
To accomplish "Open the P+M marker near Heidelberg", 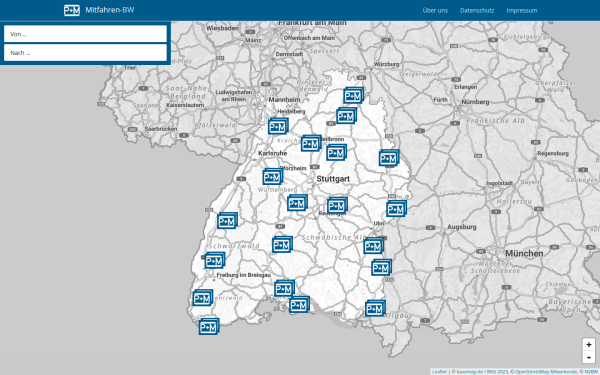I will 278,126.
